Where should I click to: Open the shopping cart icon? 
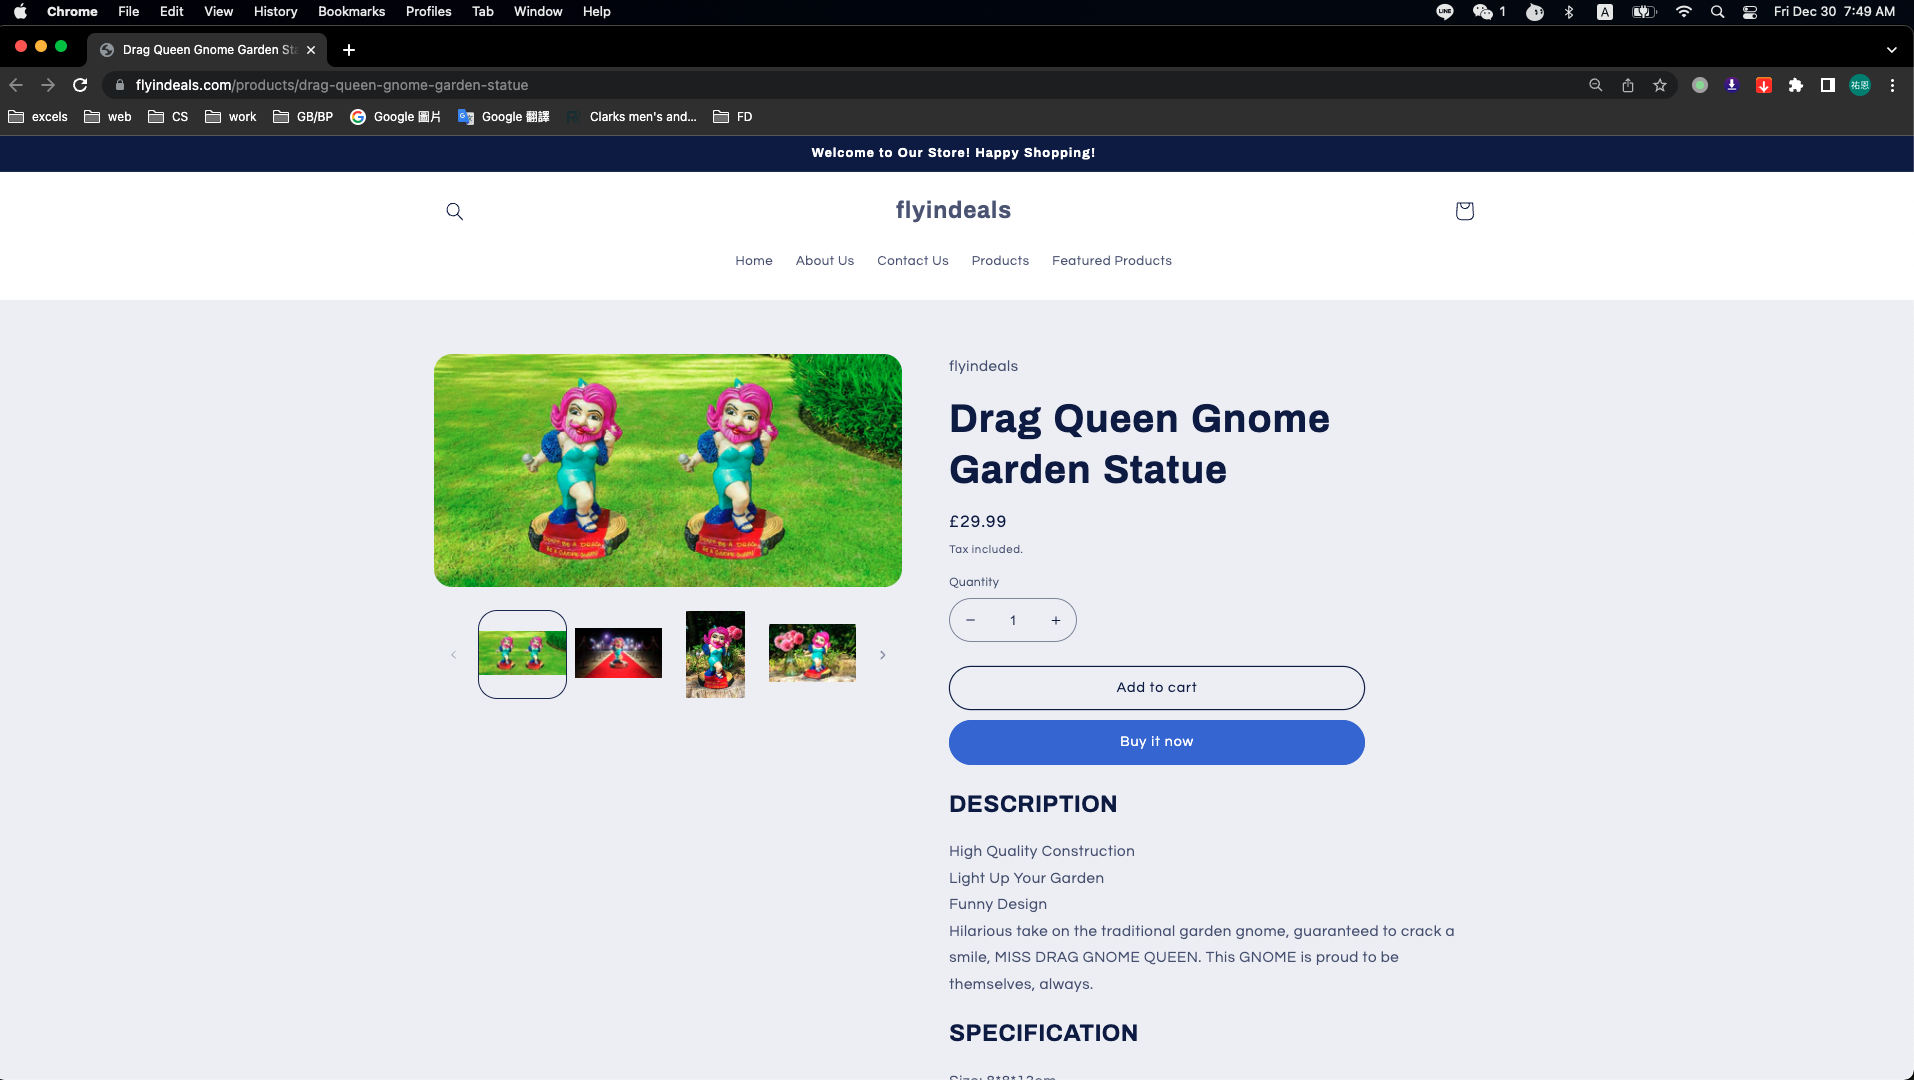point(1464,211)
